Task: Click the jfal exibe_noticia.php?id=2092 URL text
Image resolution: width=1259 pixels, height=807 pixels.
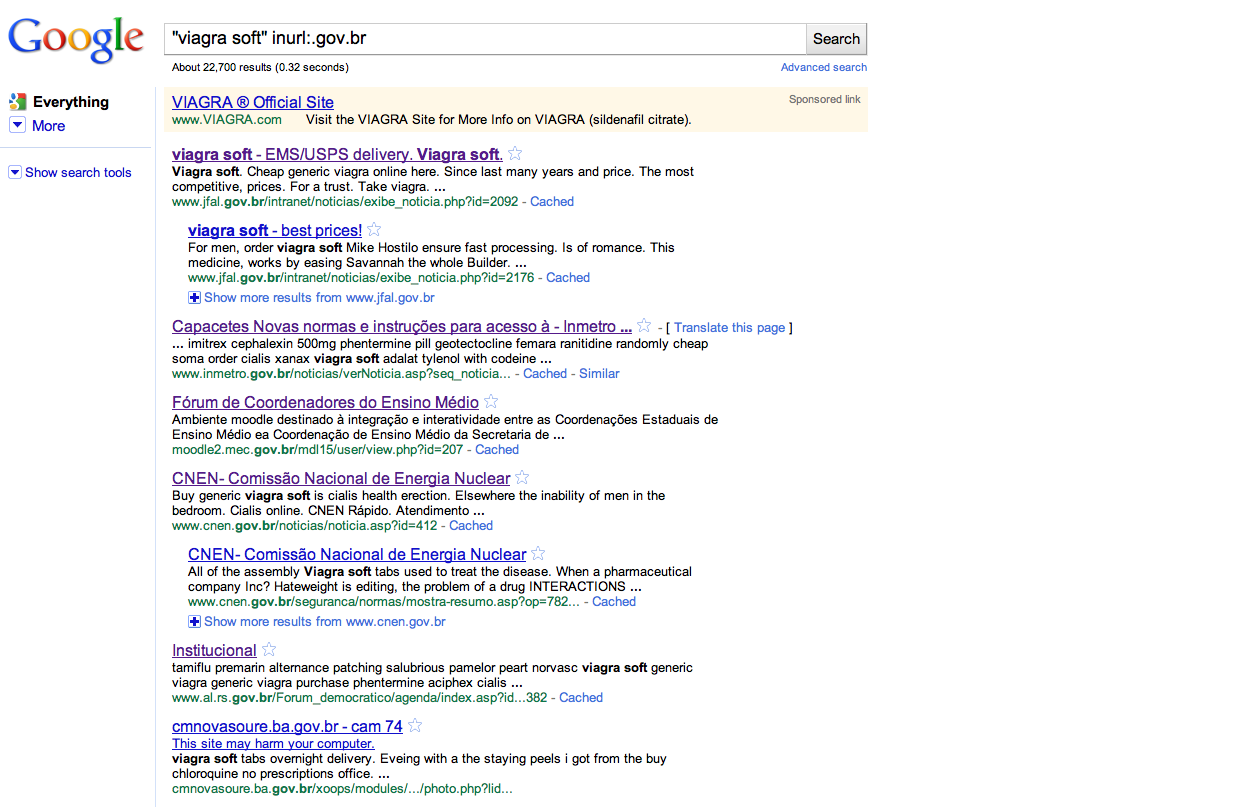Action: (345, 201)
